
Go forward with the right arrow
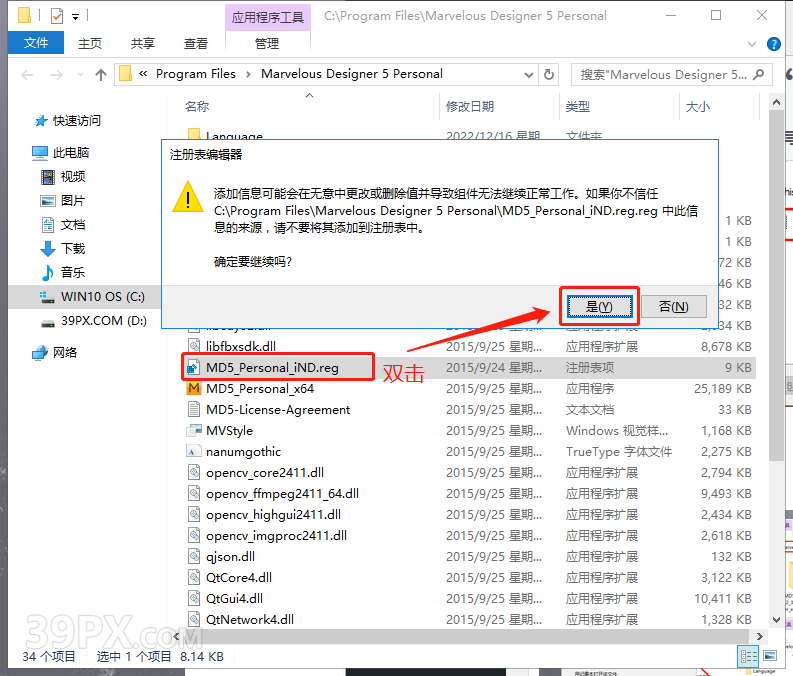pyautogui.click(x=57, y=75)
